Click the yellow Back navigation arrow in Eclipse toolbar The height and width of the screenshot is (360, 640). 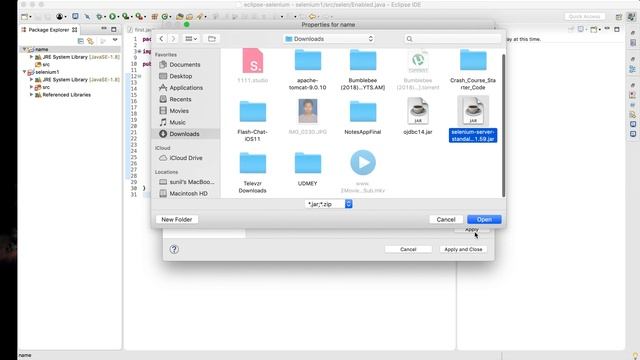(312, 17)
